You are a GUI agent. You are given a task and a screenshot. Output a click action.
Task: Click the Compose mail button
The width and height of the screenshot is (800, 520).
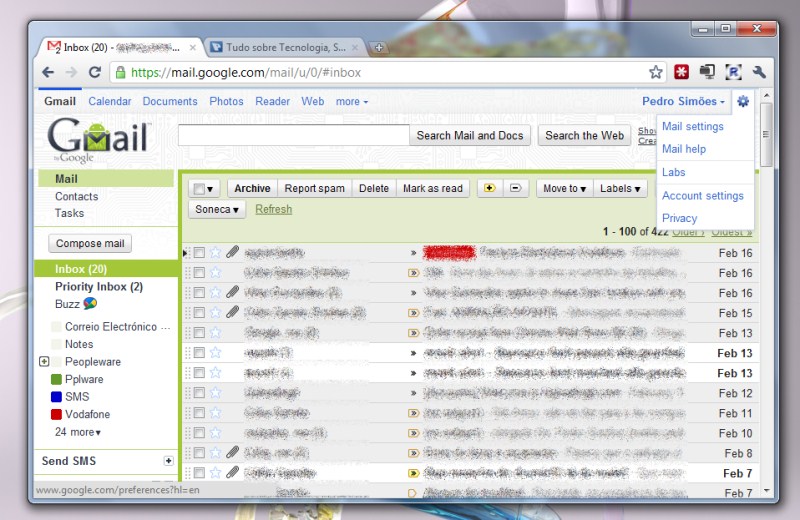click(x=90, y=243)
